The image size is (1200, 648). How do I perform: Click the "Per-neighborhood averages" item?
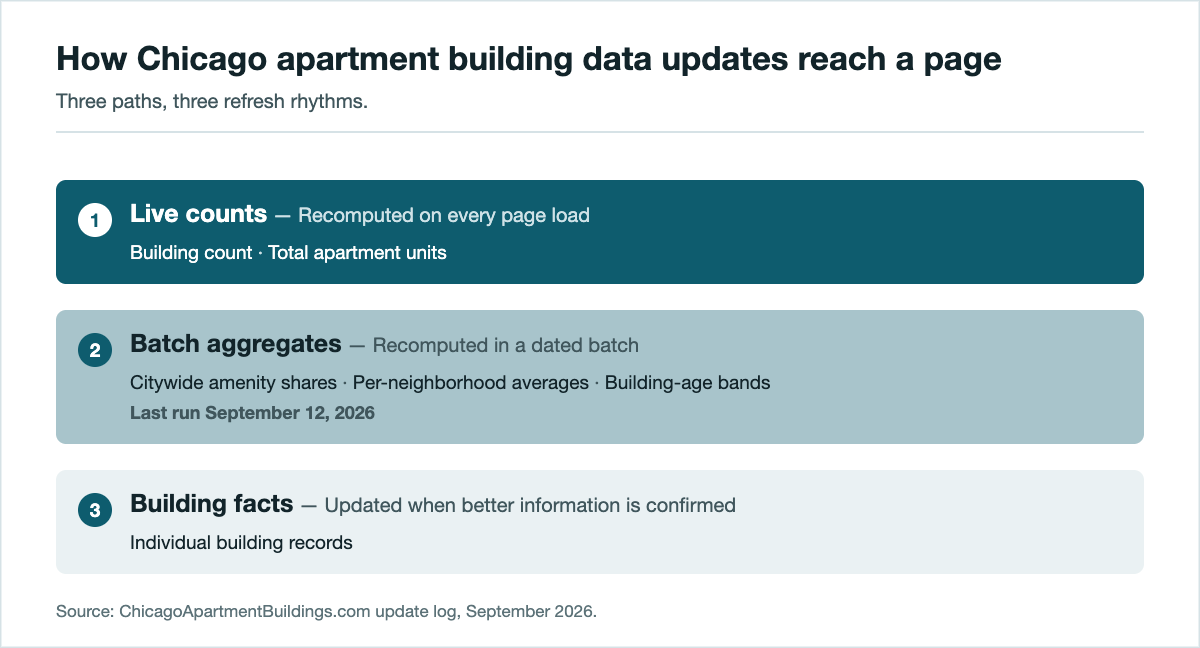pos(471,383)
